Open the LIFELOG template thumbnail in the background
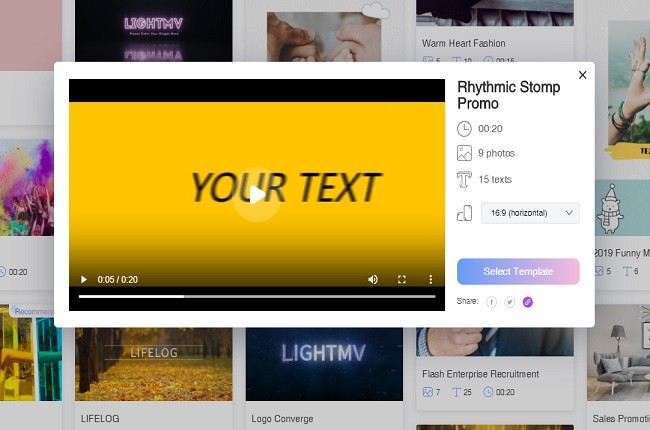Image resolution: width=650 pixels, height=430 pixels. 154,364
